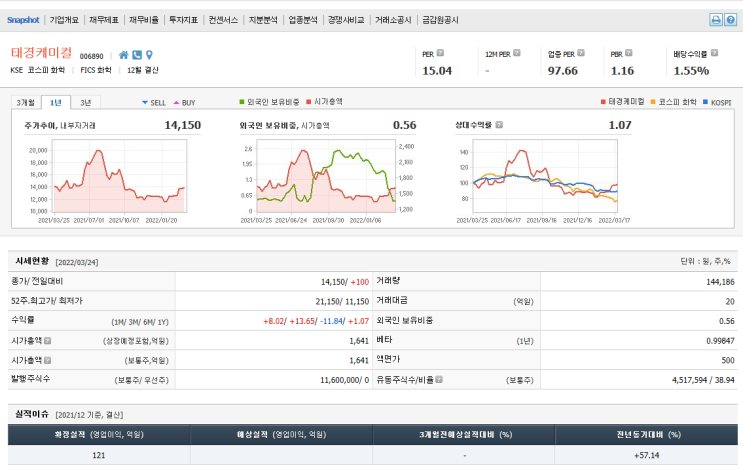Open the 투자지표 menu
The height and width of the screenshot is (468, 743).
[183, 20]
